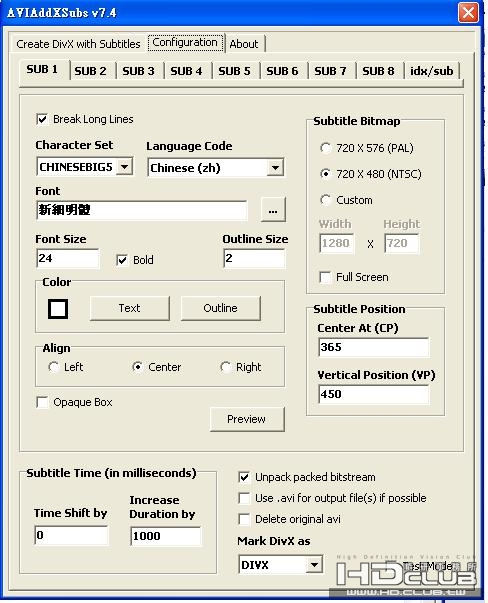Select the SUB 5 tab
This screenshot has height=603, width=488.
(234, 71)
